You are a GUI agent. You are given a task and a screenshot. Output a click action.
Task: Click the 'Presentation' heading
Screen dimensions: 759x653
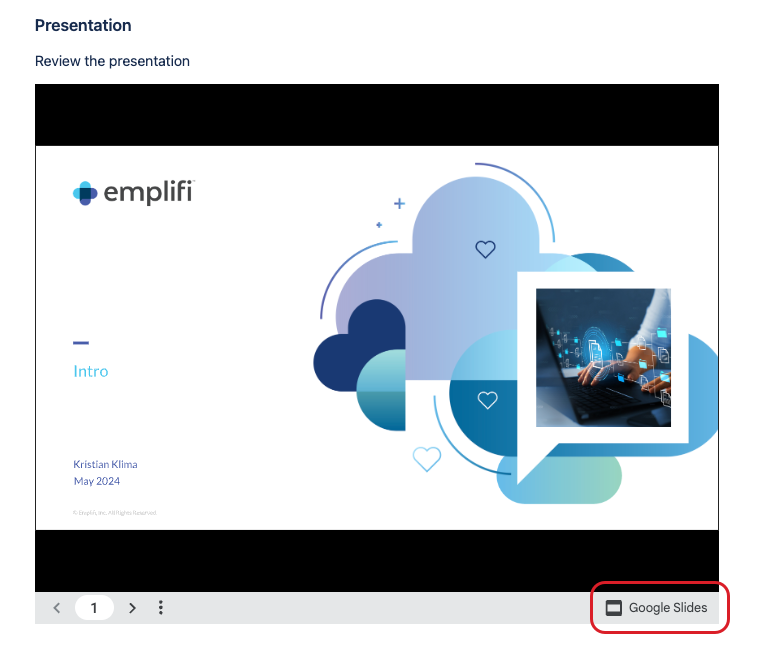click(x=83, y=25)
